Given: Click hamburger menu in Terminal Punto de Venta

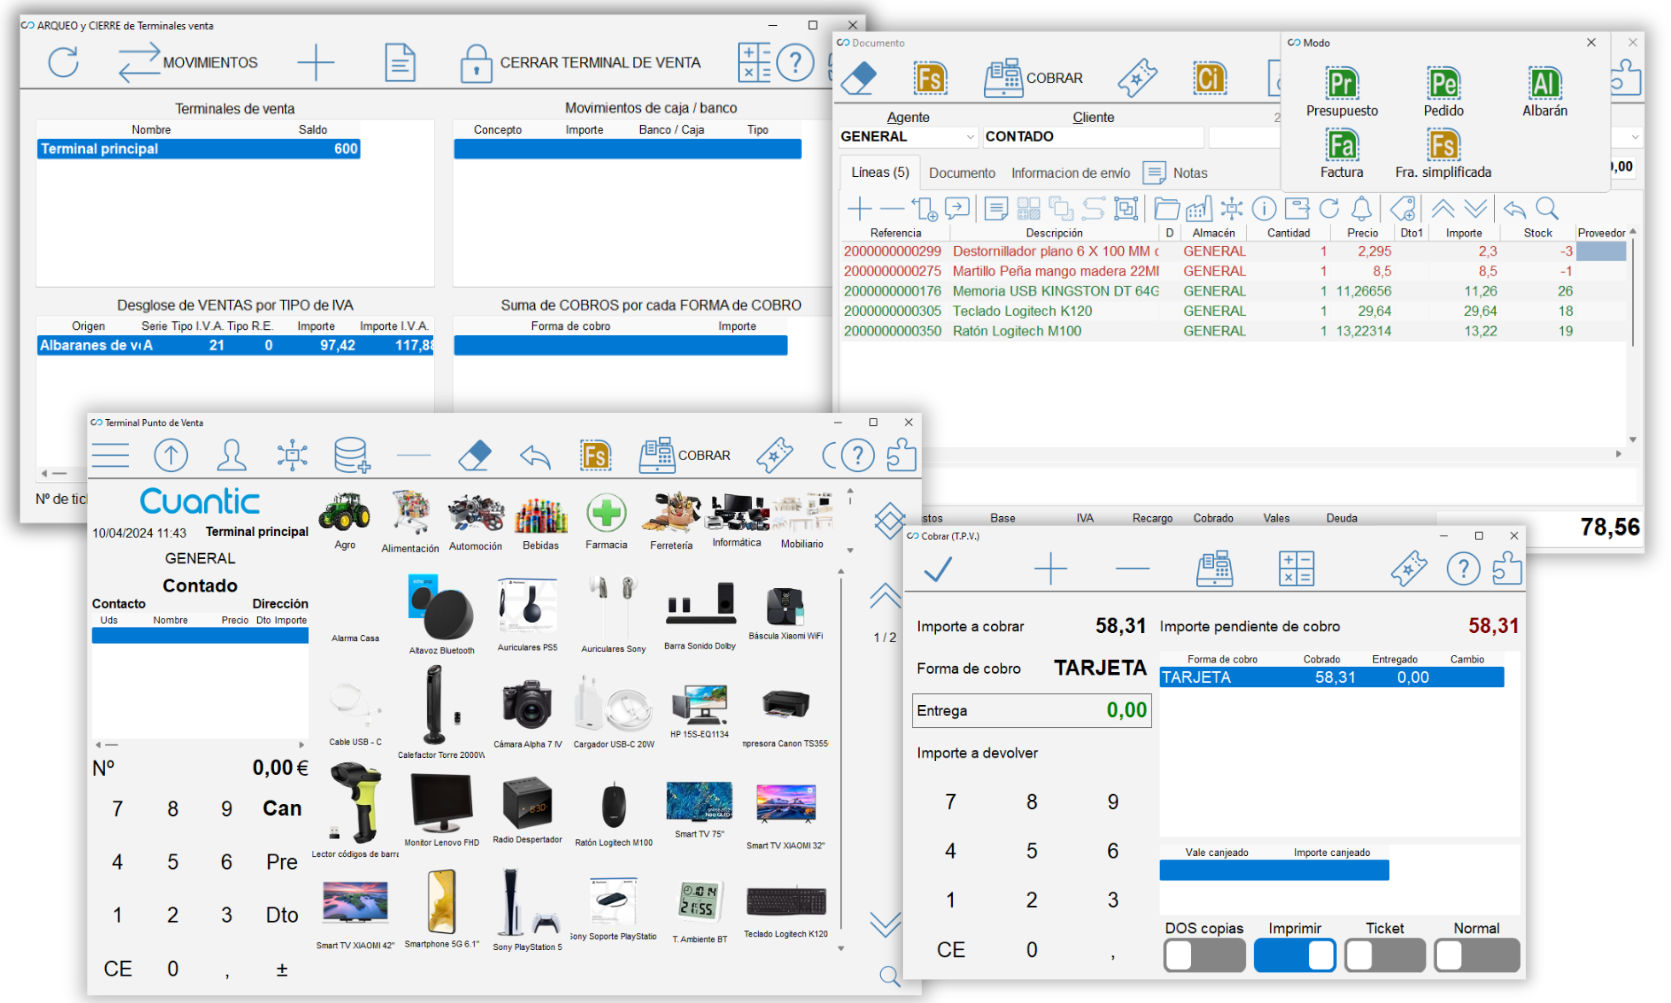Looking at the screenshot, I should click(110, 456).
